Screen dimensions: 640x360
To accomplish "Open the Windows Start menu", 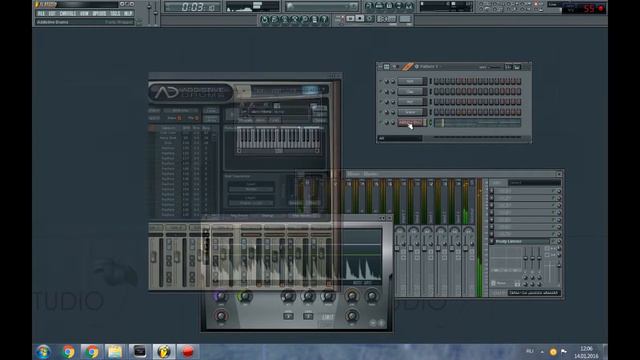I will (x=43, y=352).
